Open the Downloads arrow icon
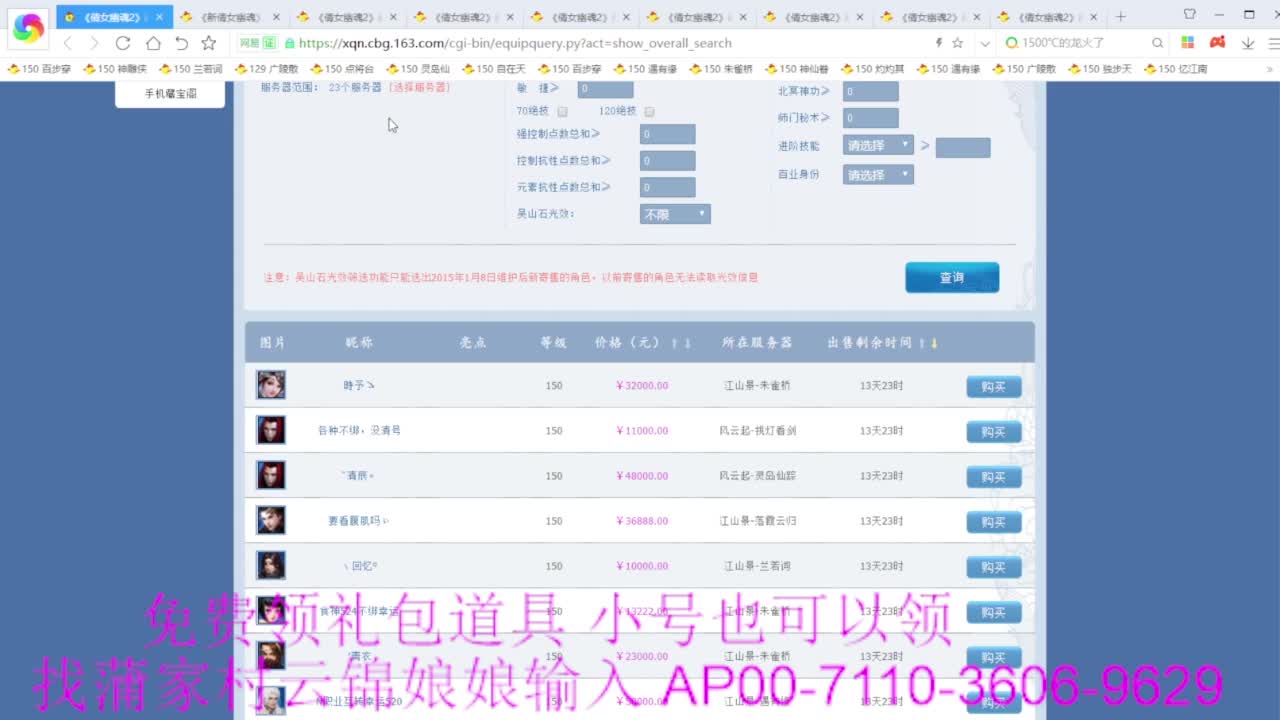Screen dimensions: 1280x720 pos(1247,43)
